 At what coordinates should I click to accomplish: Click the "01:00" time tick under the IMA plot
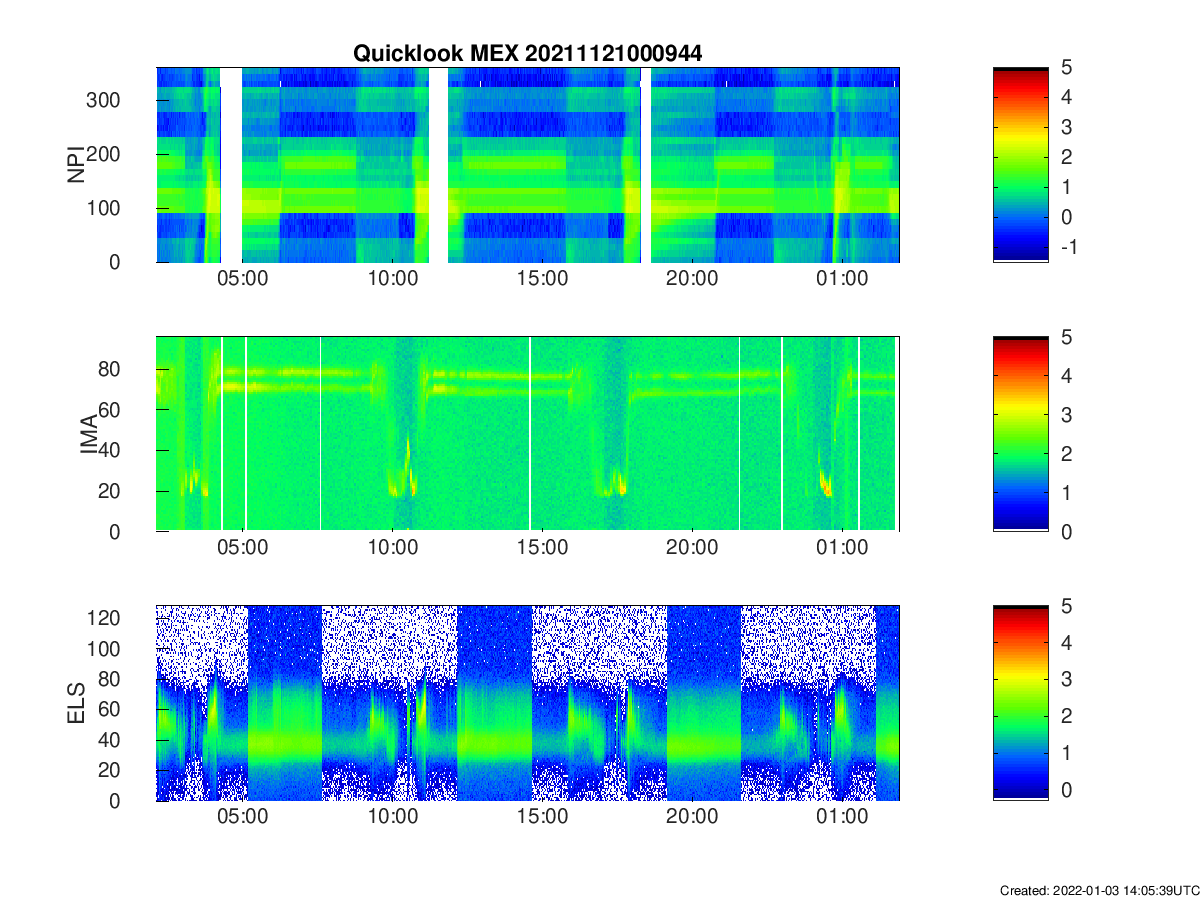(842, 548)
